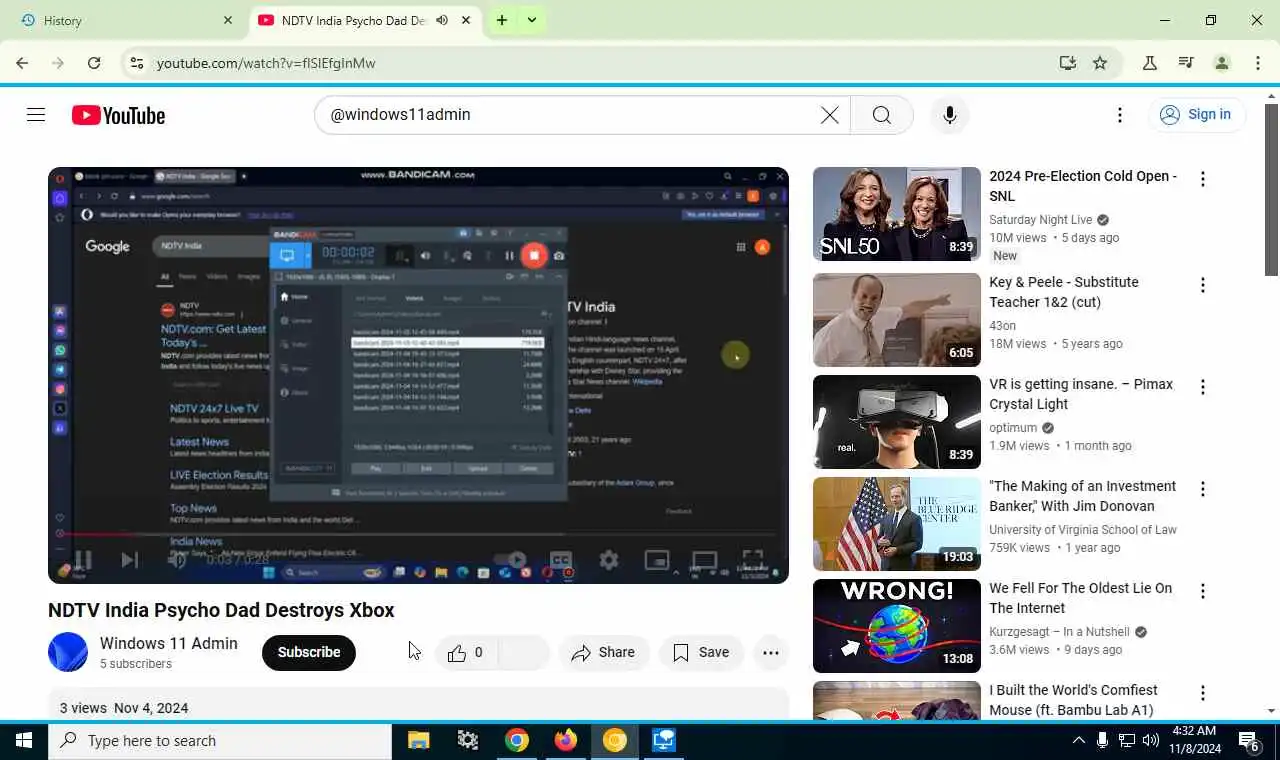View site information icon in address bar
Viewport: 1280px width, 760px height.
[137, 63]
